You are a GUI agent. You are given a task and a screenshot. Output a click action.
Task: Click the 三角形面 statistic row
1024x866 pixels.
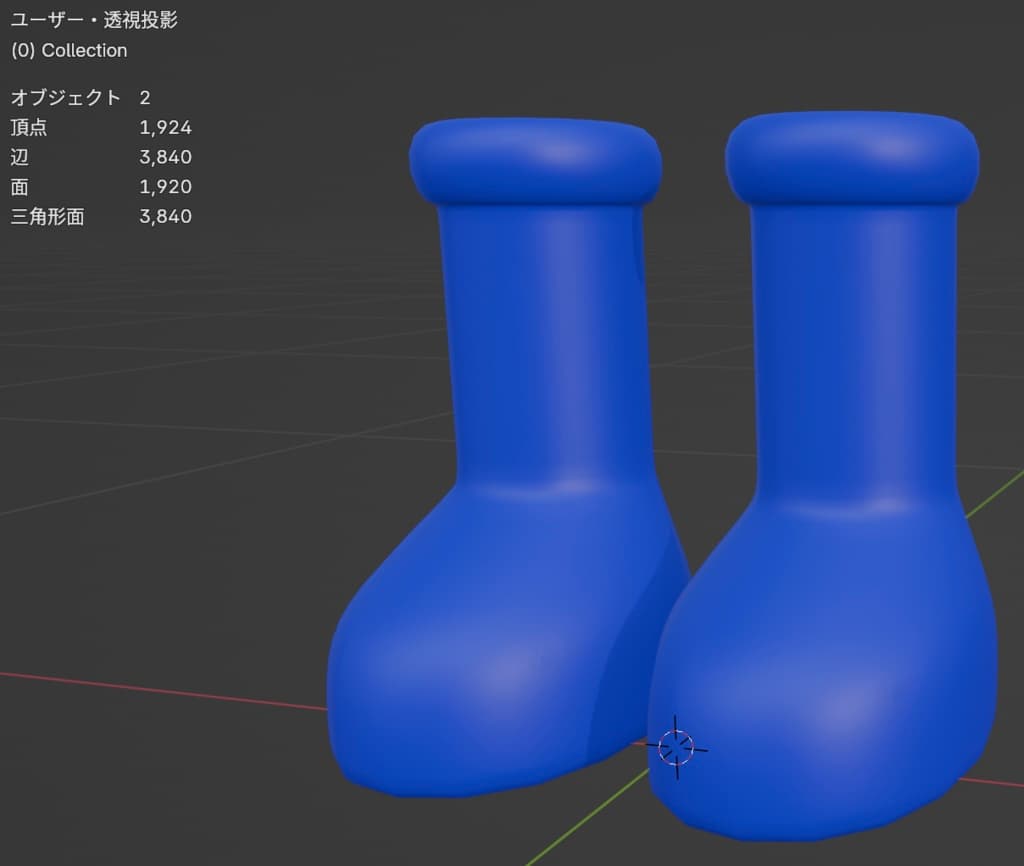pyautogui.click(x=100, y=216)
